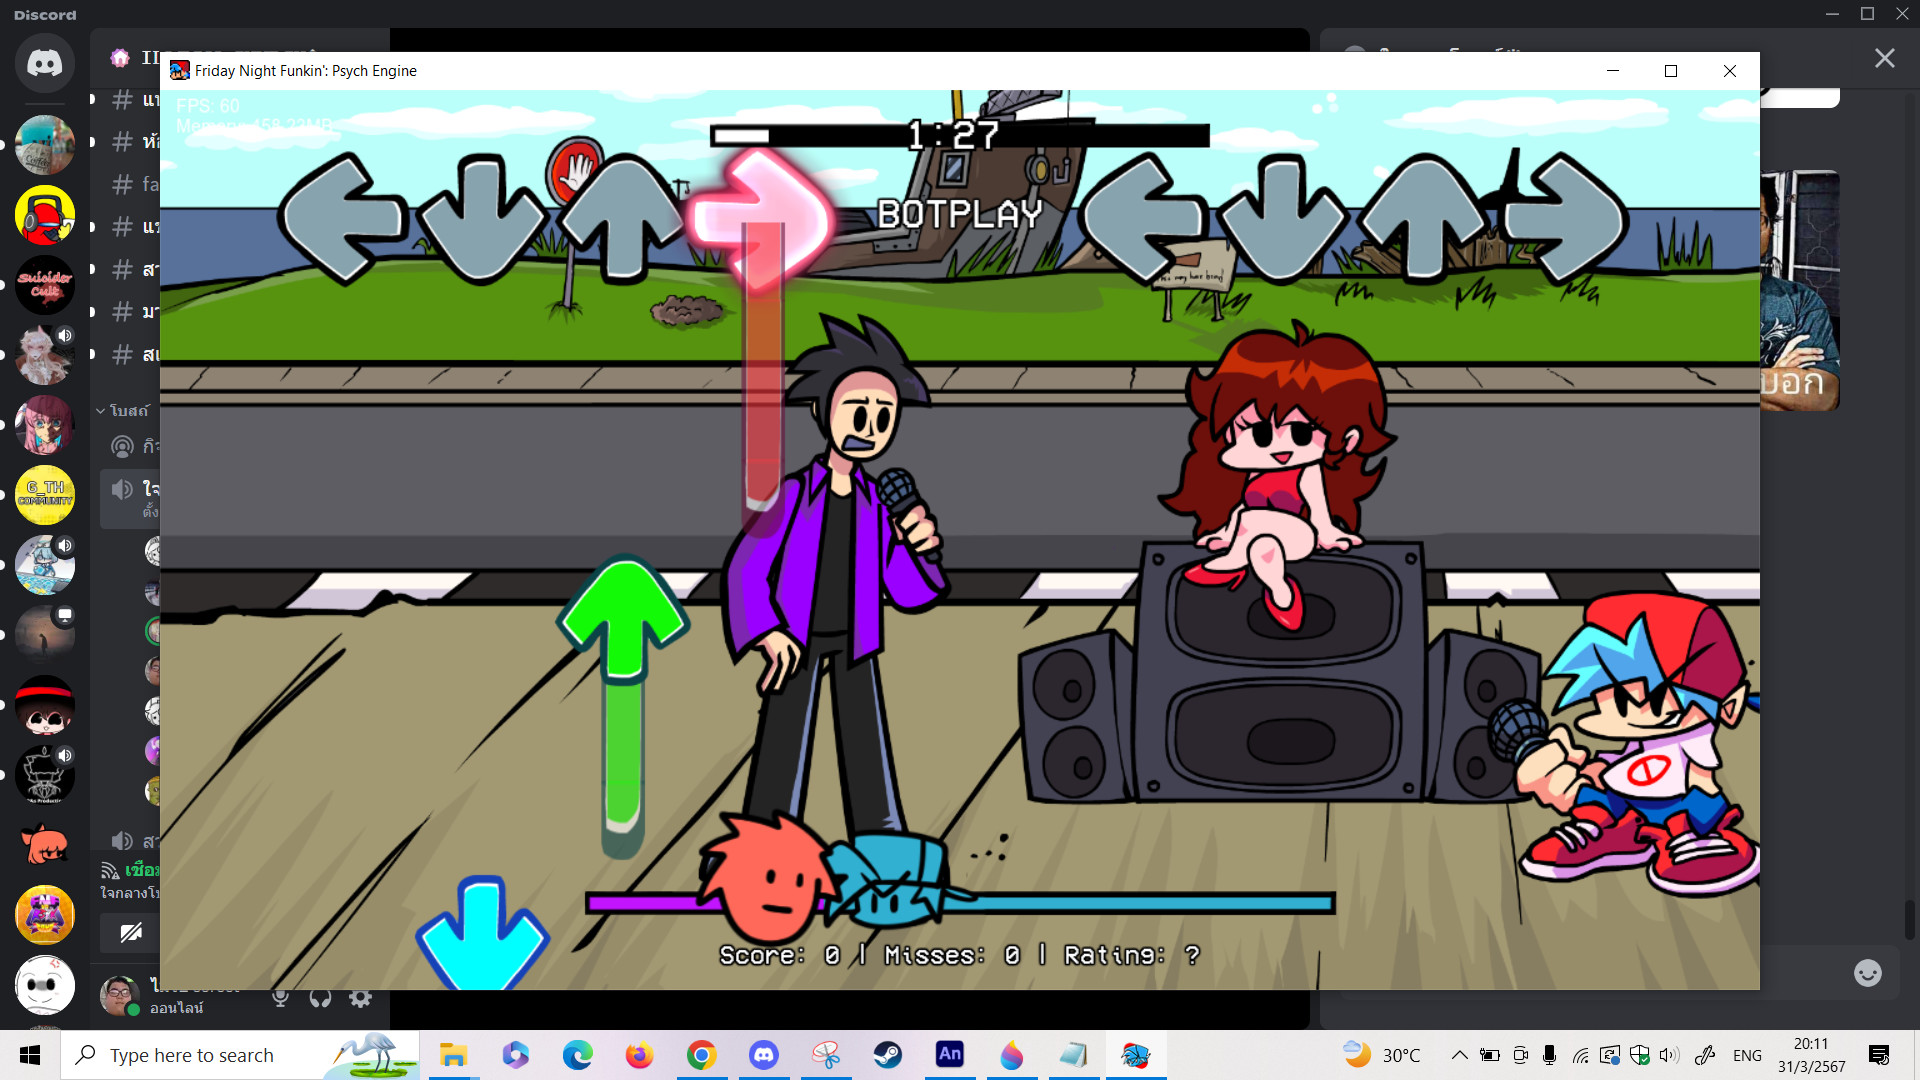The height and width of the screenshot is (1080, 1920).
Task: Close the Discord right side panel
Action: [1884, 58]
